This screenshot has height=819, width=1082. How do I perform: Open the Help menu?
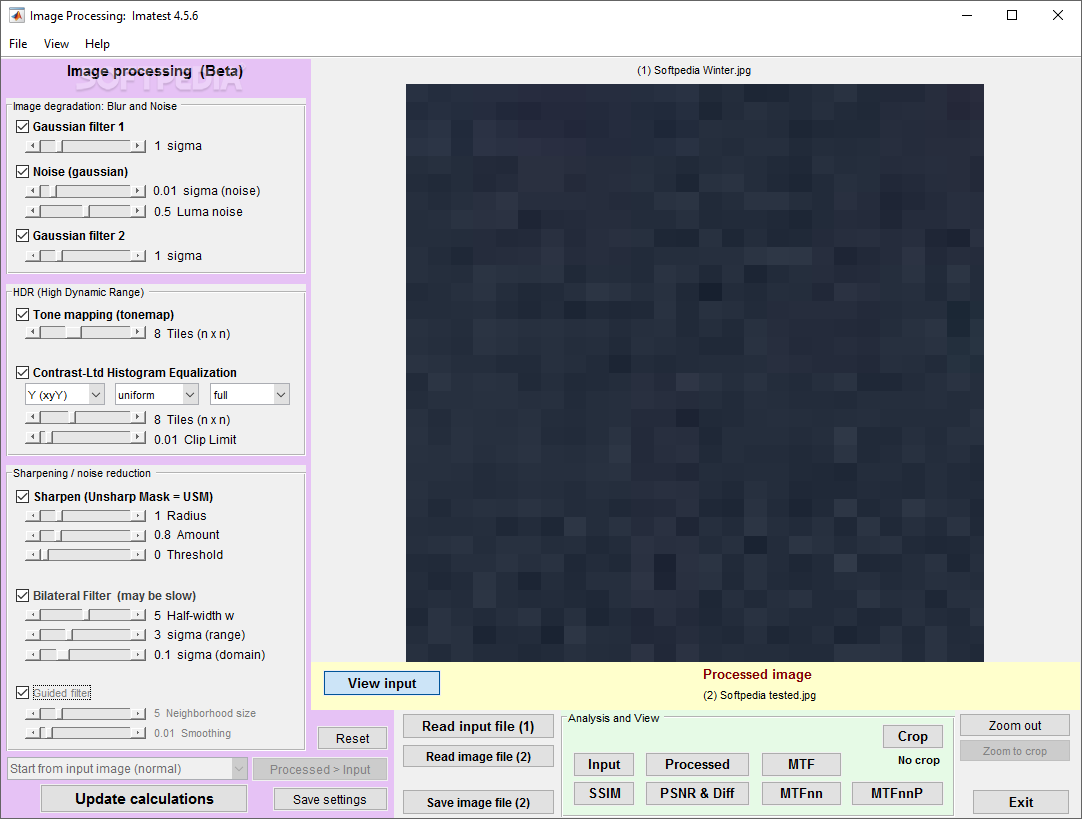tap(97, 43)
